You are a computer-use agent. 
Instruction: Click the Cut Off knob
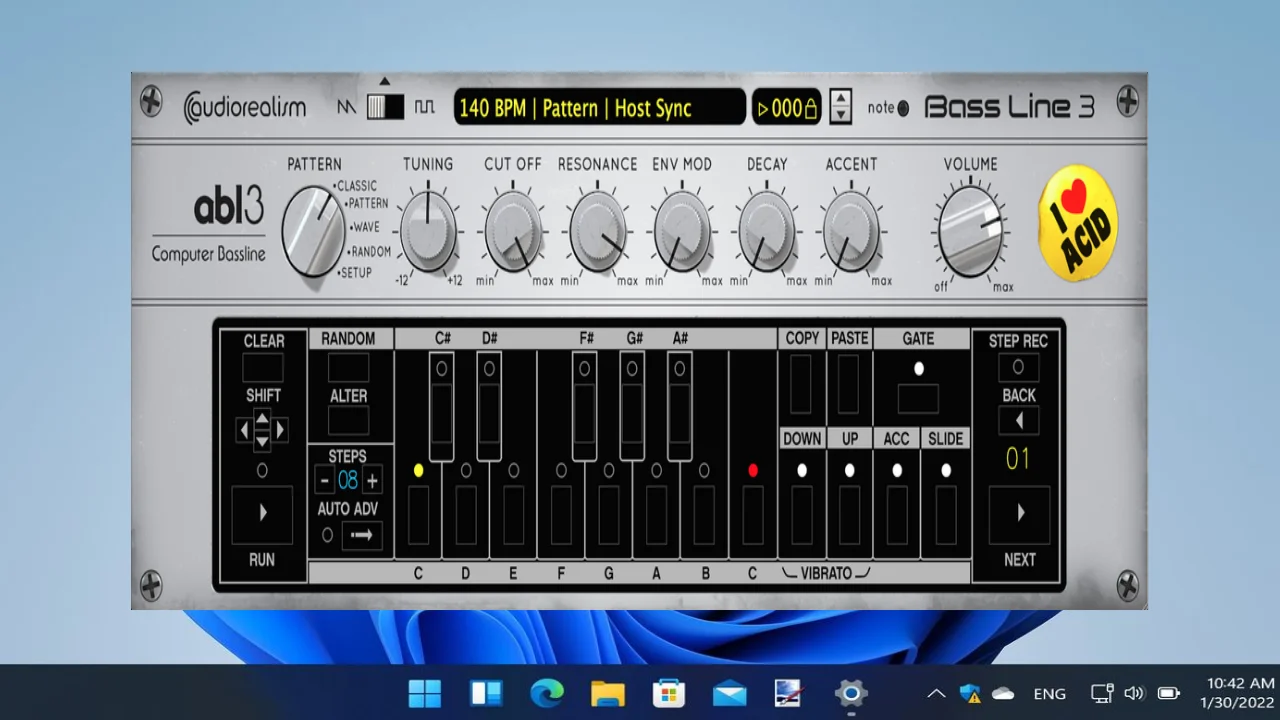(x=513, y=231)
